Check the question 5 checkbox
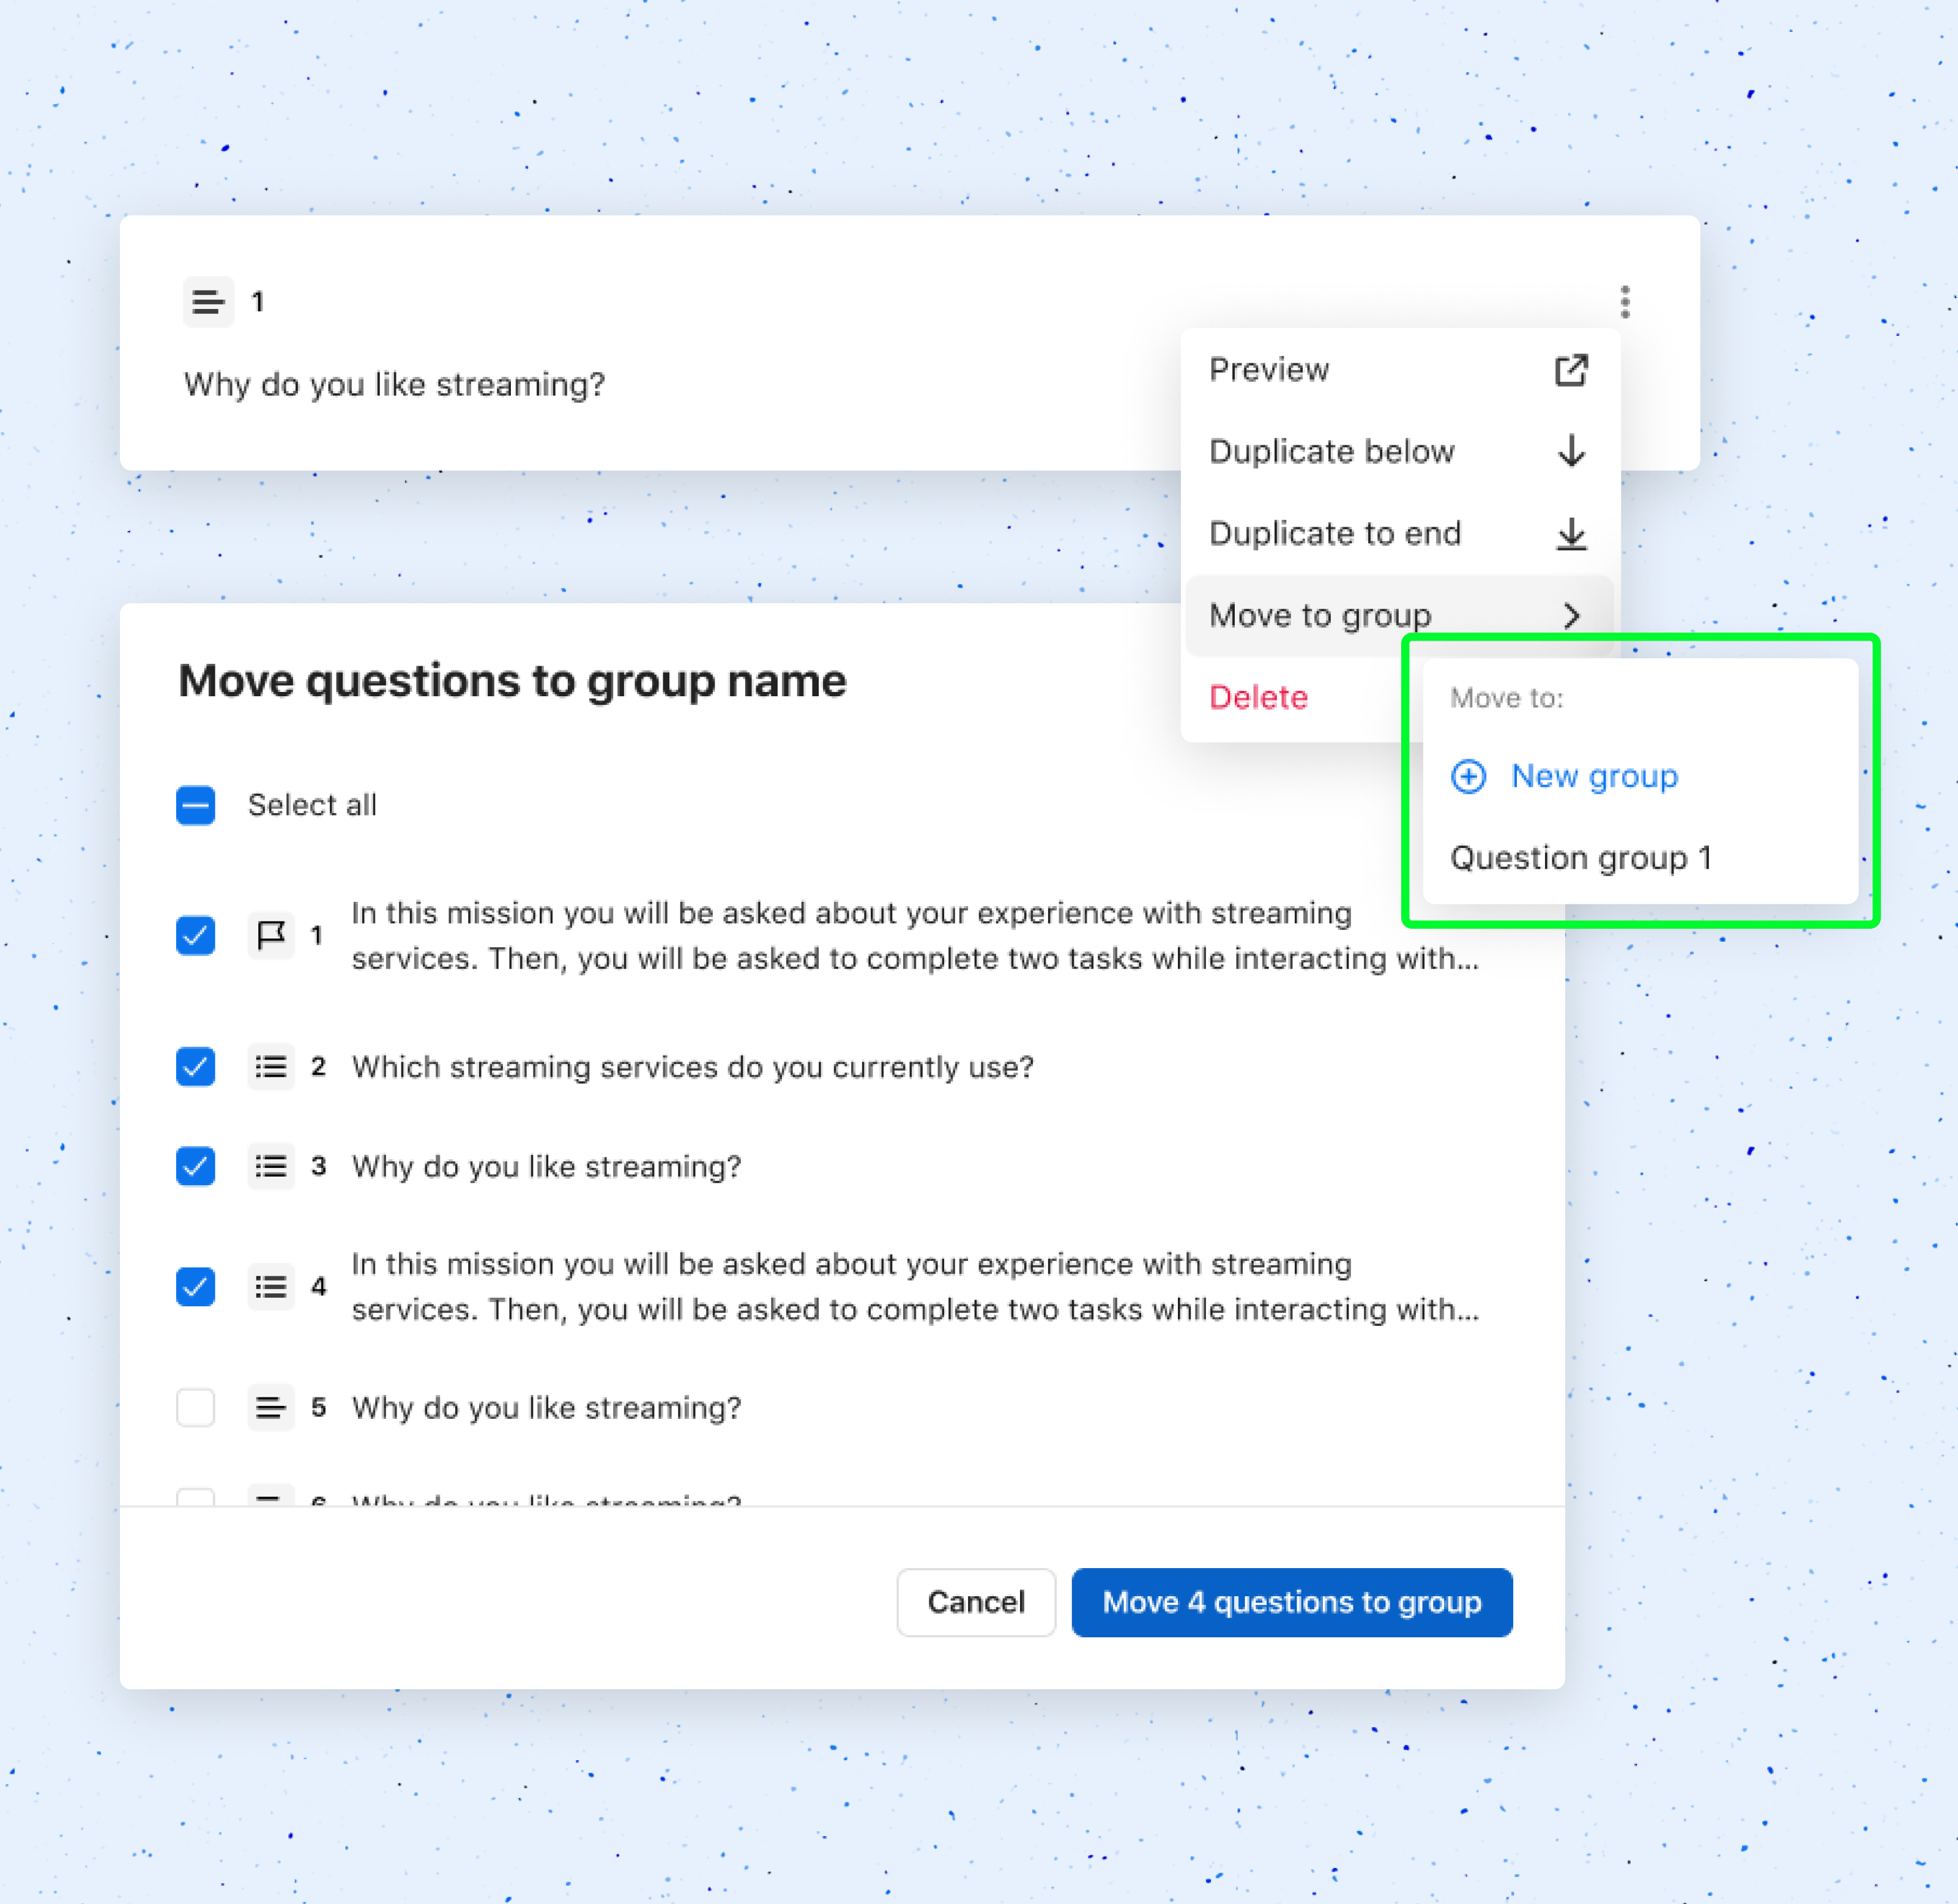 pos(196,1408)
